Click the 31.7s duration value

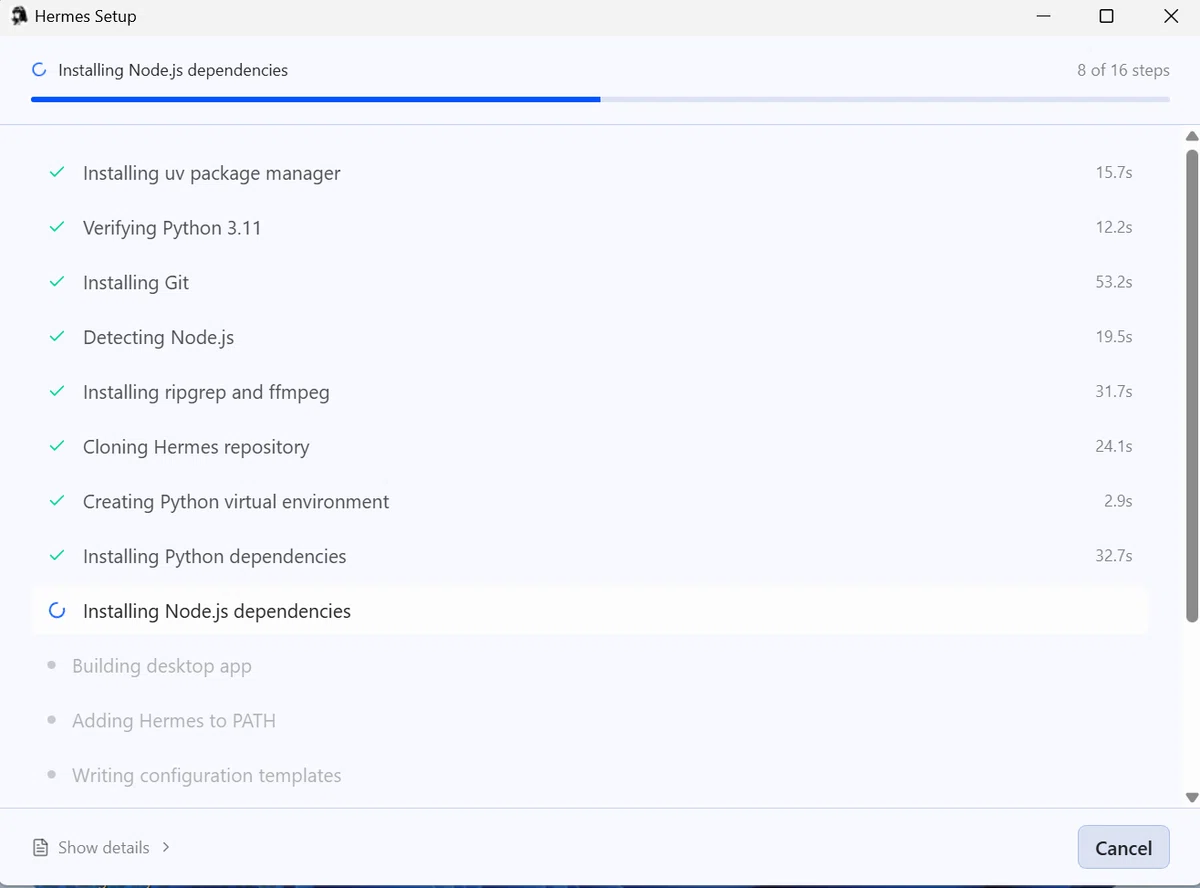click(x=1114, y=391)
